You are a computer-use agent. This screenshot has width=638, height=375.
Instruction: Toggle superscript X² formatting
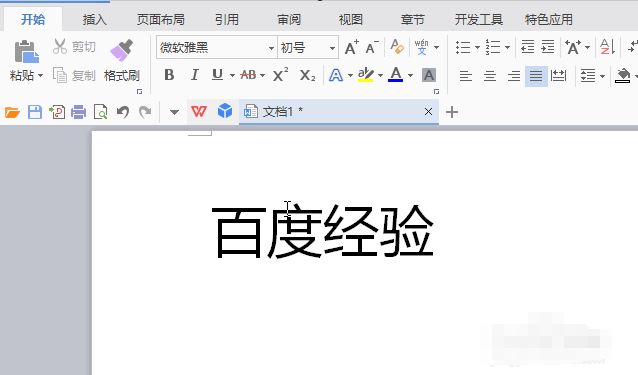point(280,75)
